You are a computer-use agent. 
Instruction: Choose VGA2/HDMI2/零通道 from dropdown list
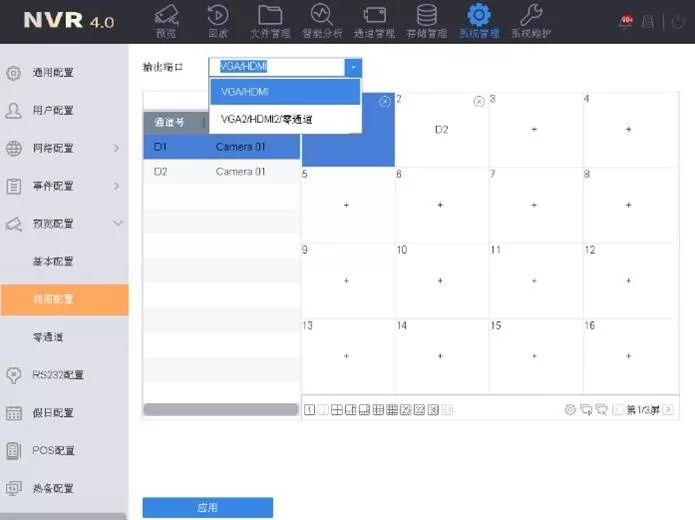267,119
